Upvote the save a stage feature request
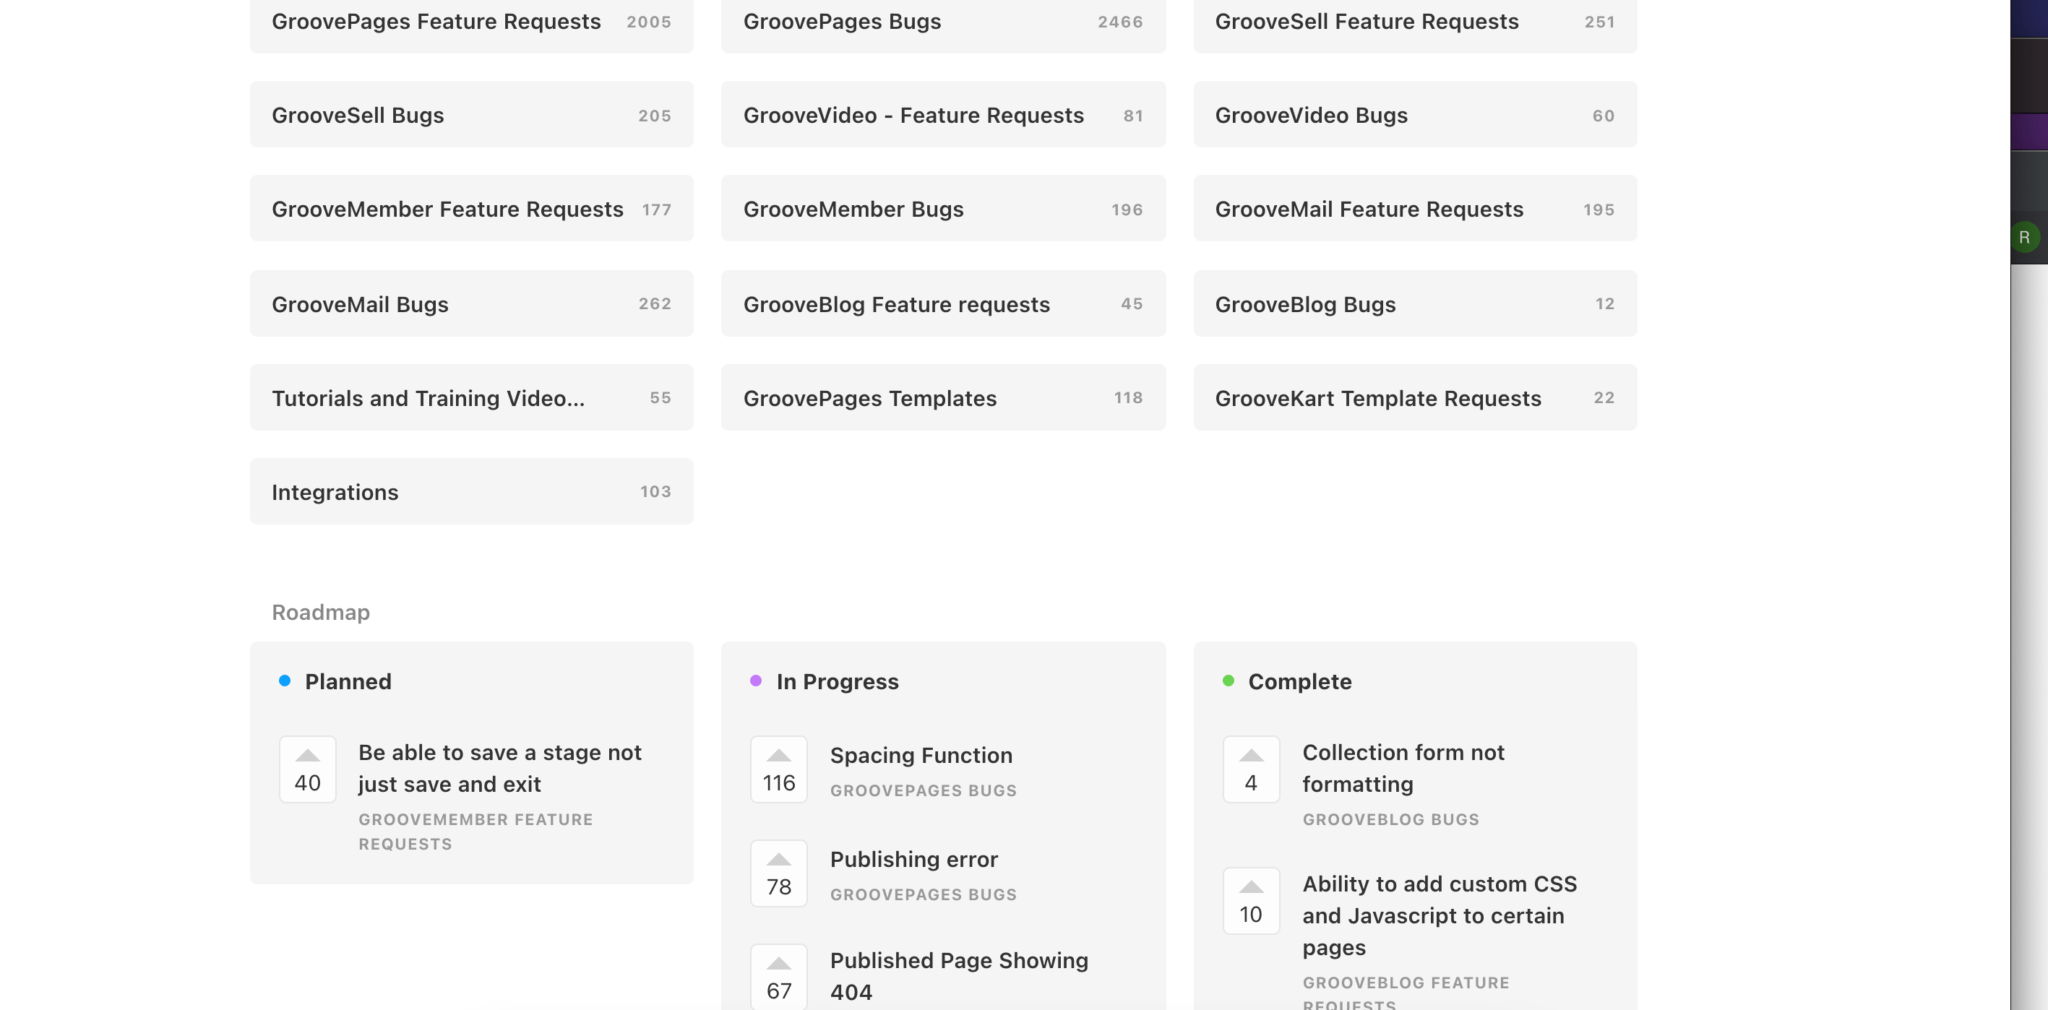 point(307,769)
